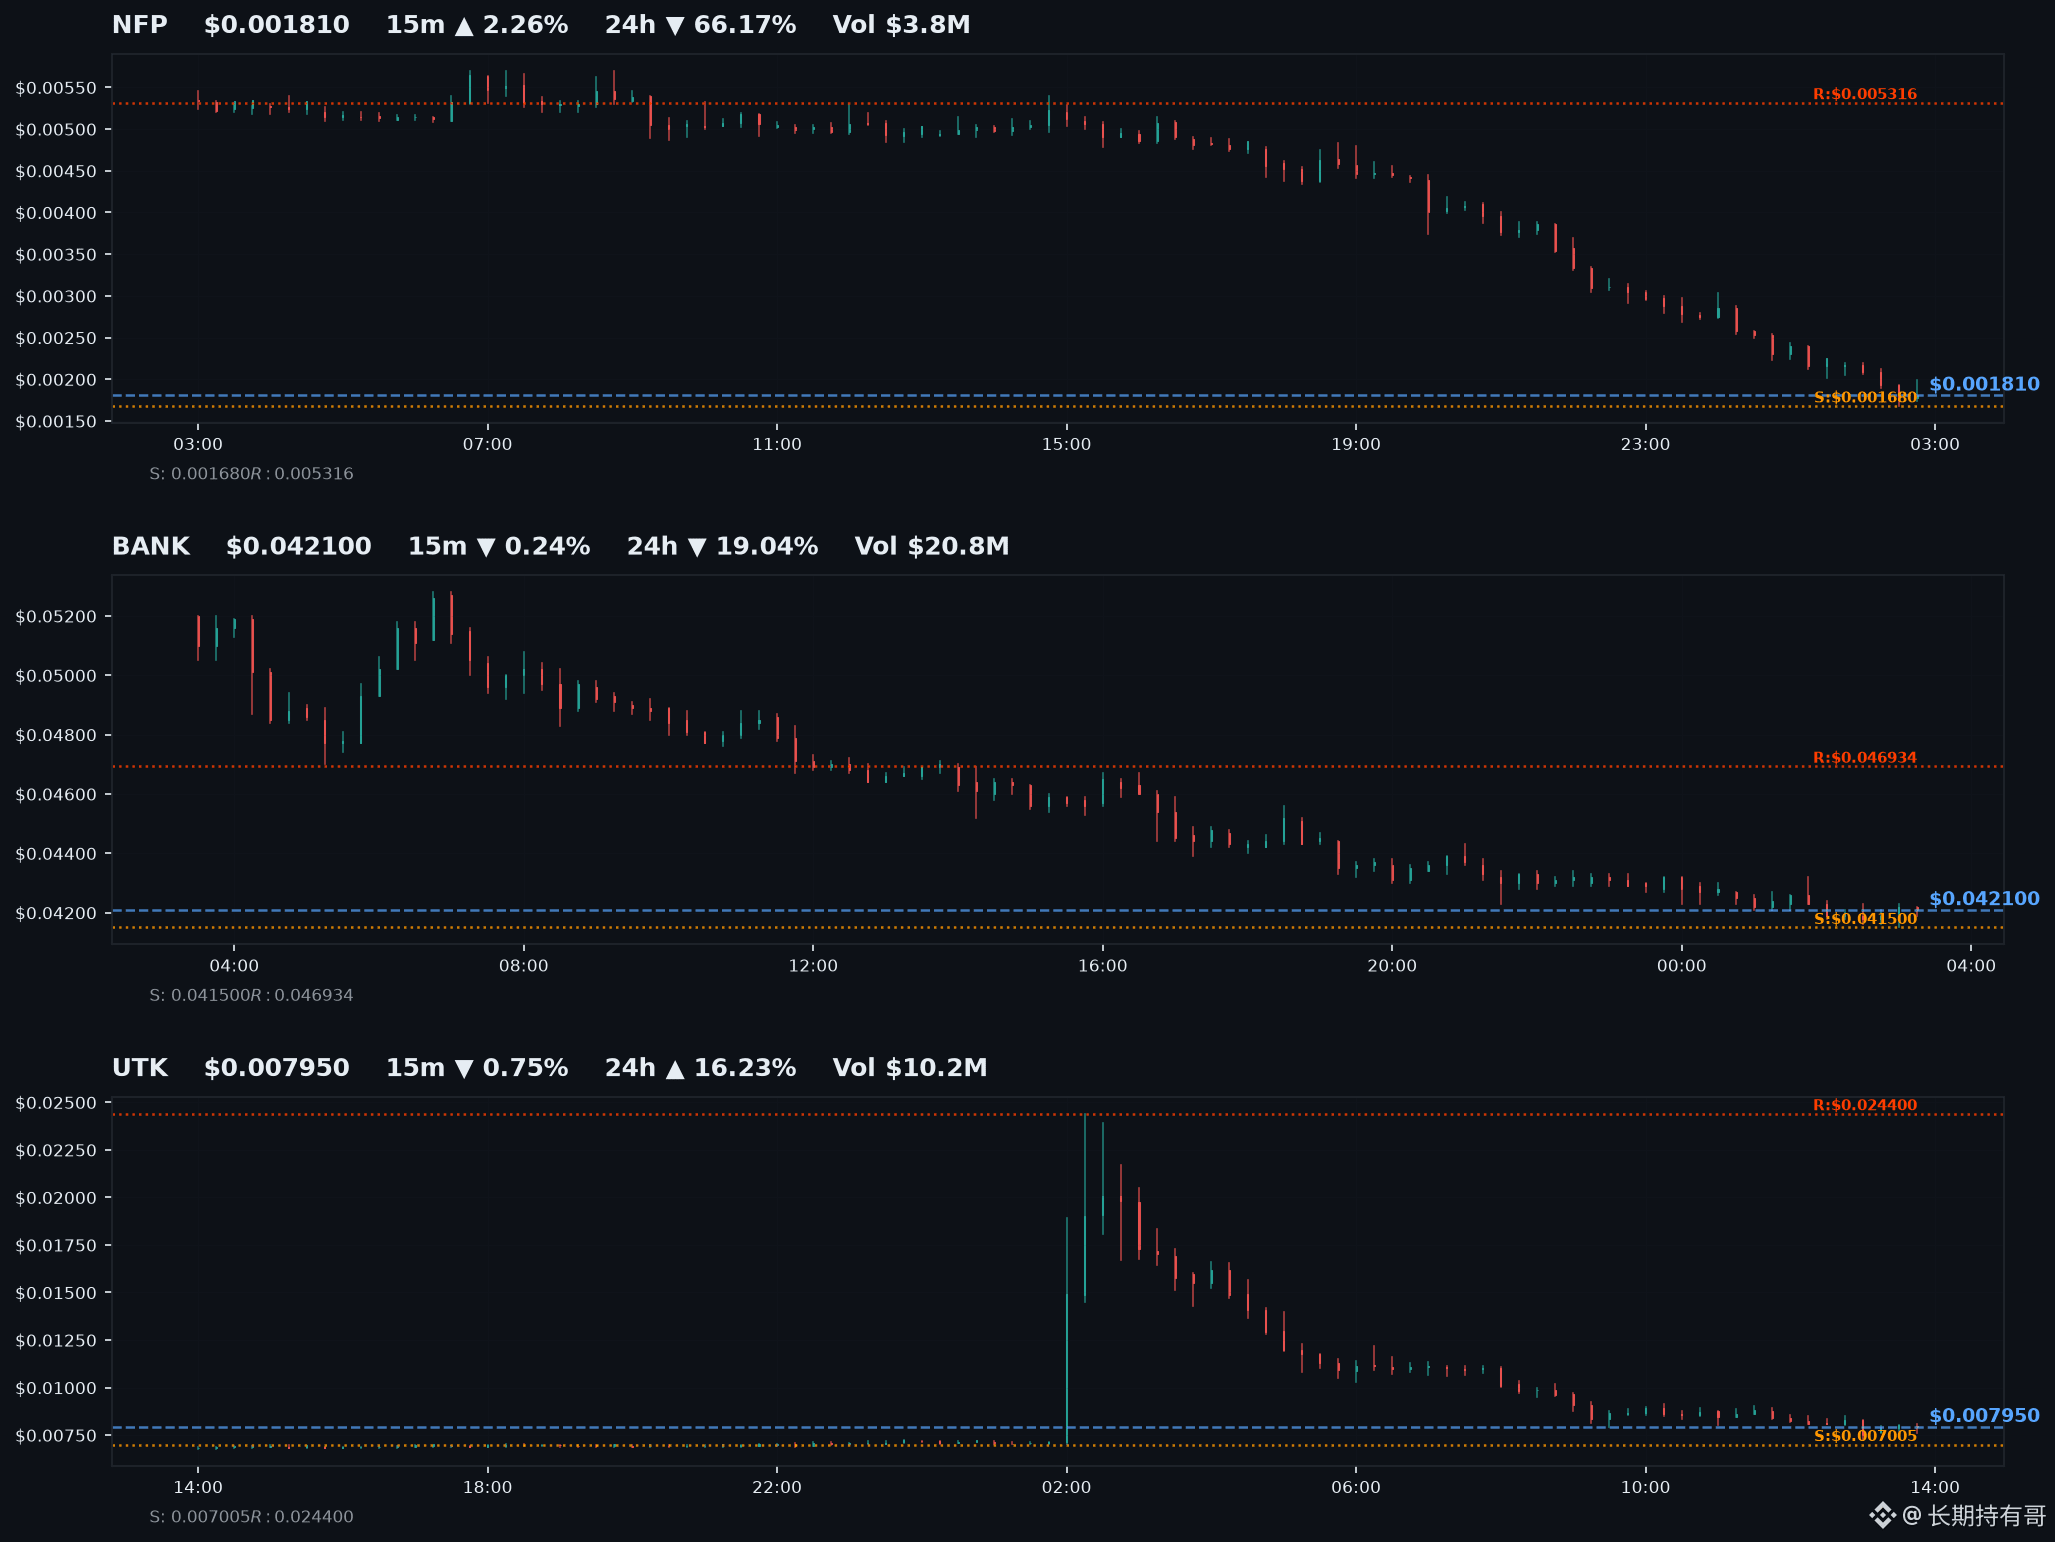Click the $0.05000 price axis label

(x=56, y=676)
